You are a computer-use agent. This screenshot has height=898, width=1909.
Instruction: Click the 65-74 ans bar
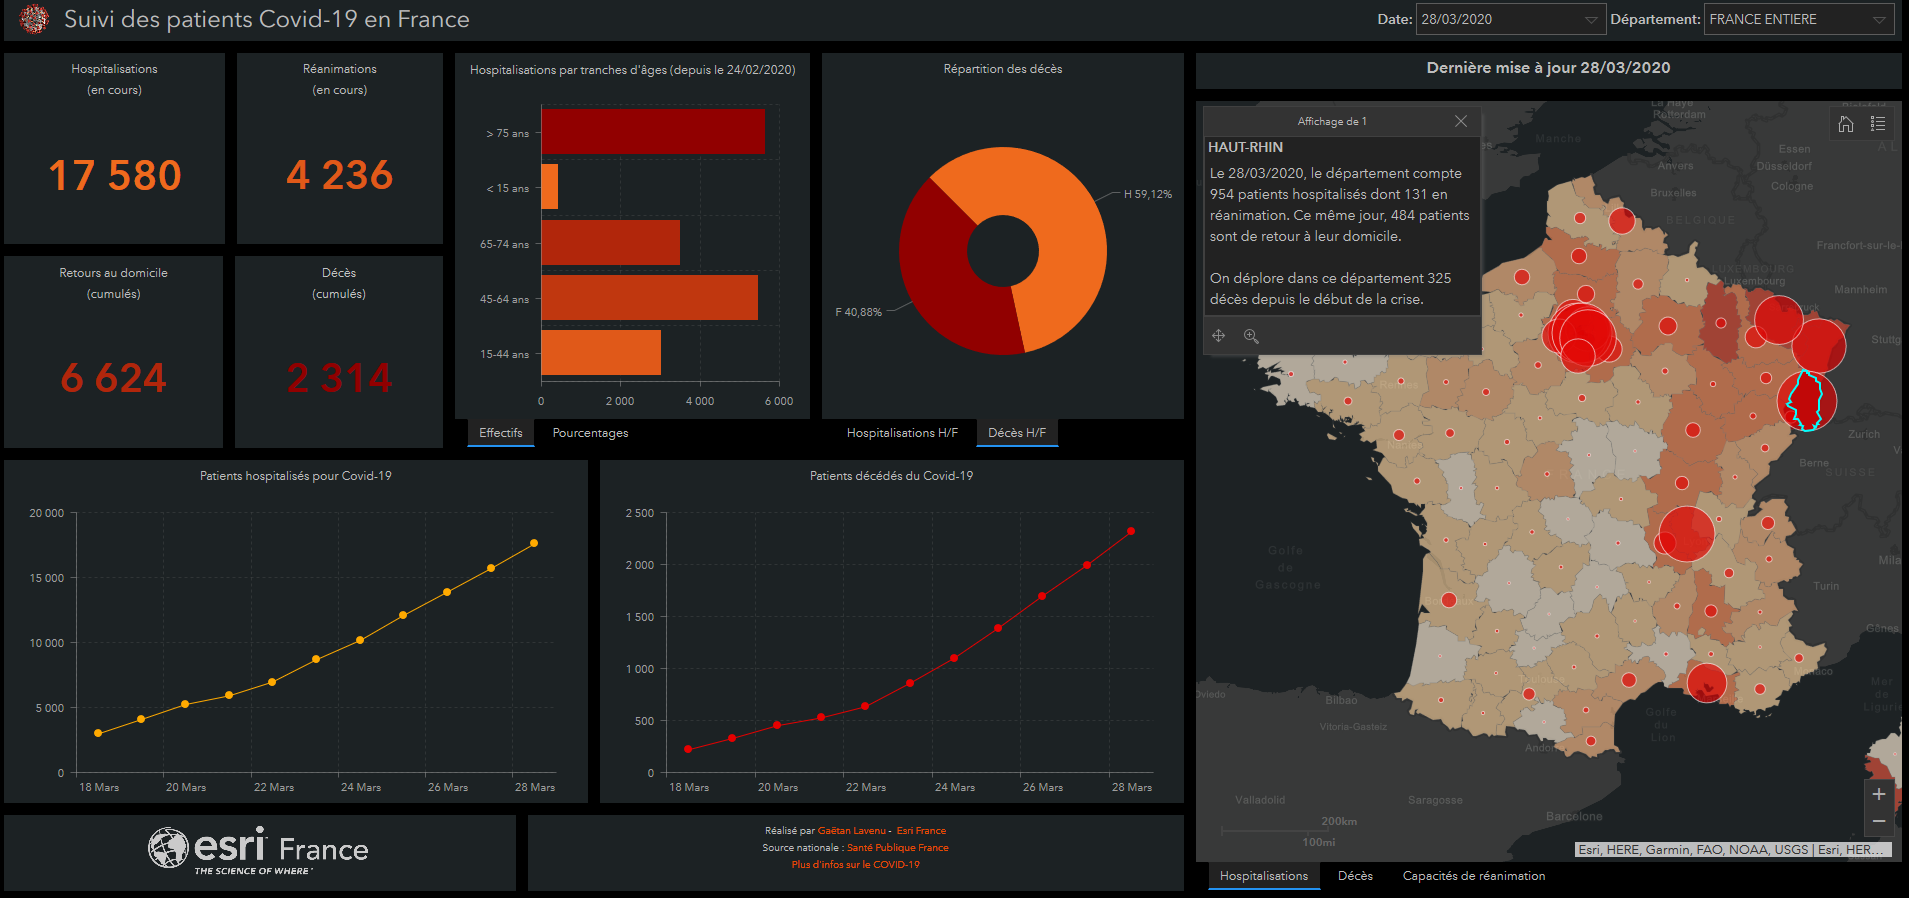pyautogui.click(x=610, y=243)
